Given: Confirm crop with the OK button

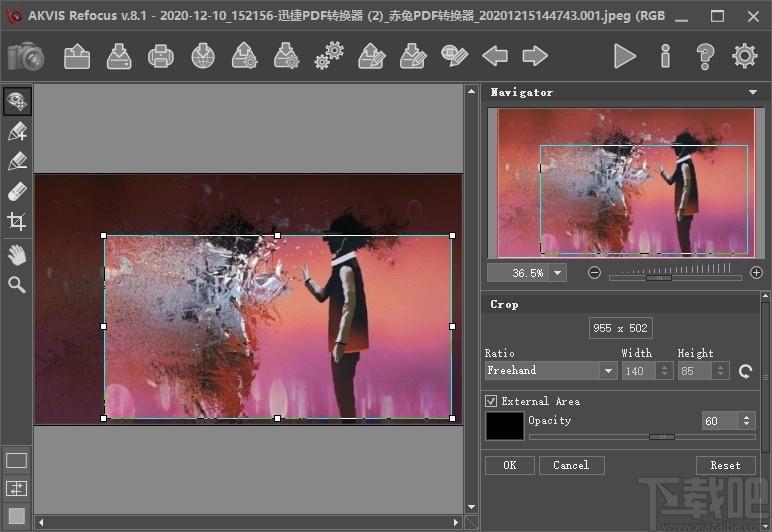Looking at the screenshot, I should pos(510,466).
